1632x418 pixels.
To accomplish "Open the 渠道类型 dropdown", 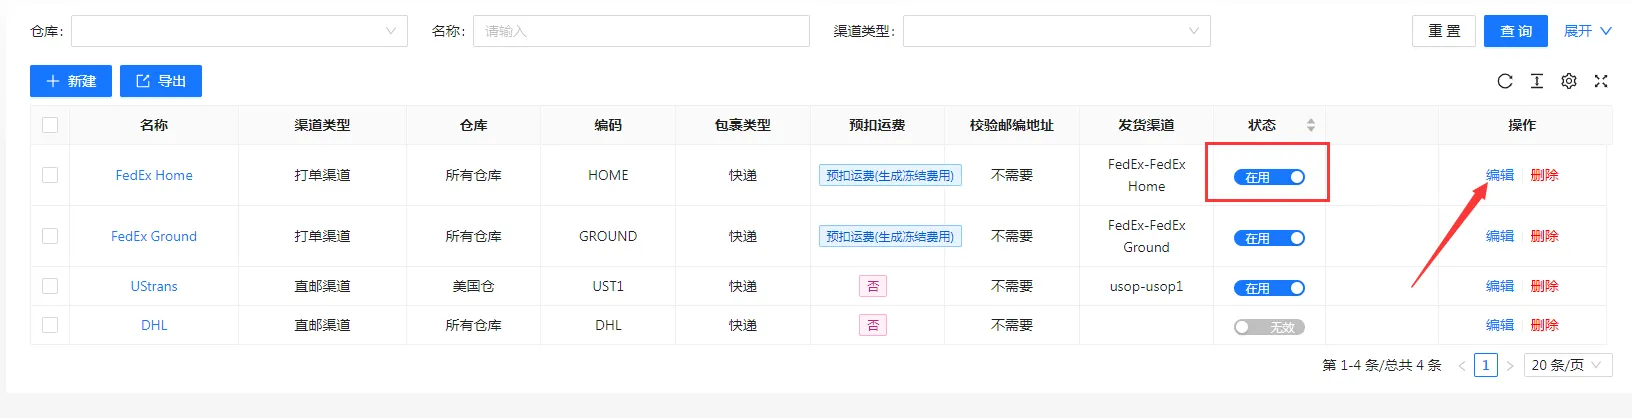I will pyautogui.click(x=1057, y=31).
